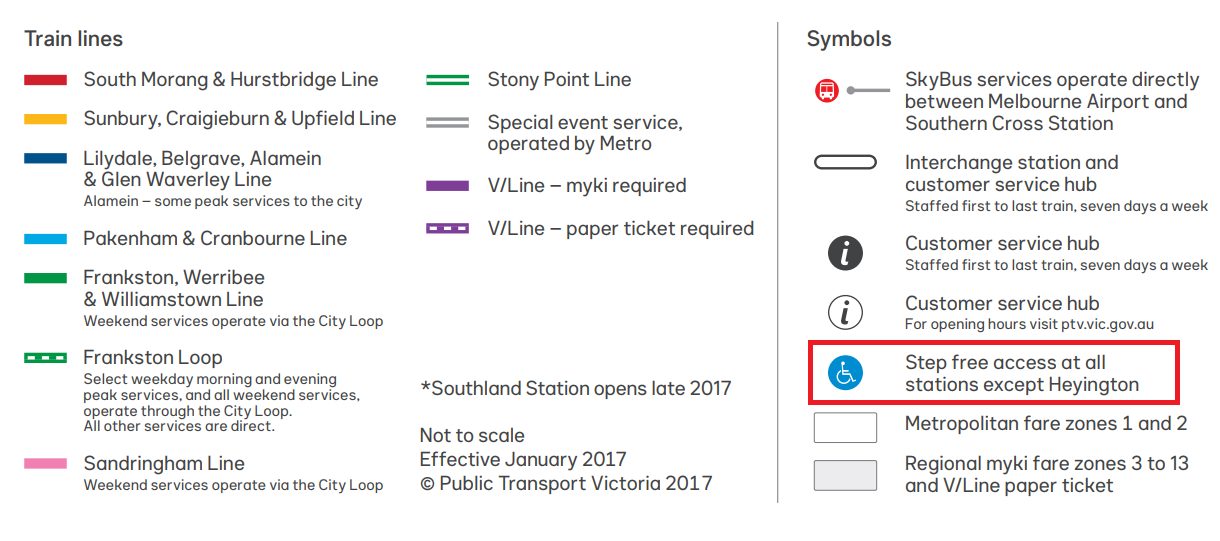Click the yellow Sunbury line swatch
Screen dimensions: 1220x541
point(46,119)
